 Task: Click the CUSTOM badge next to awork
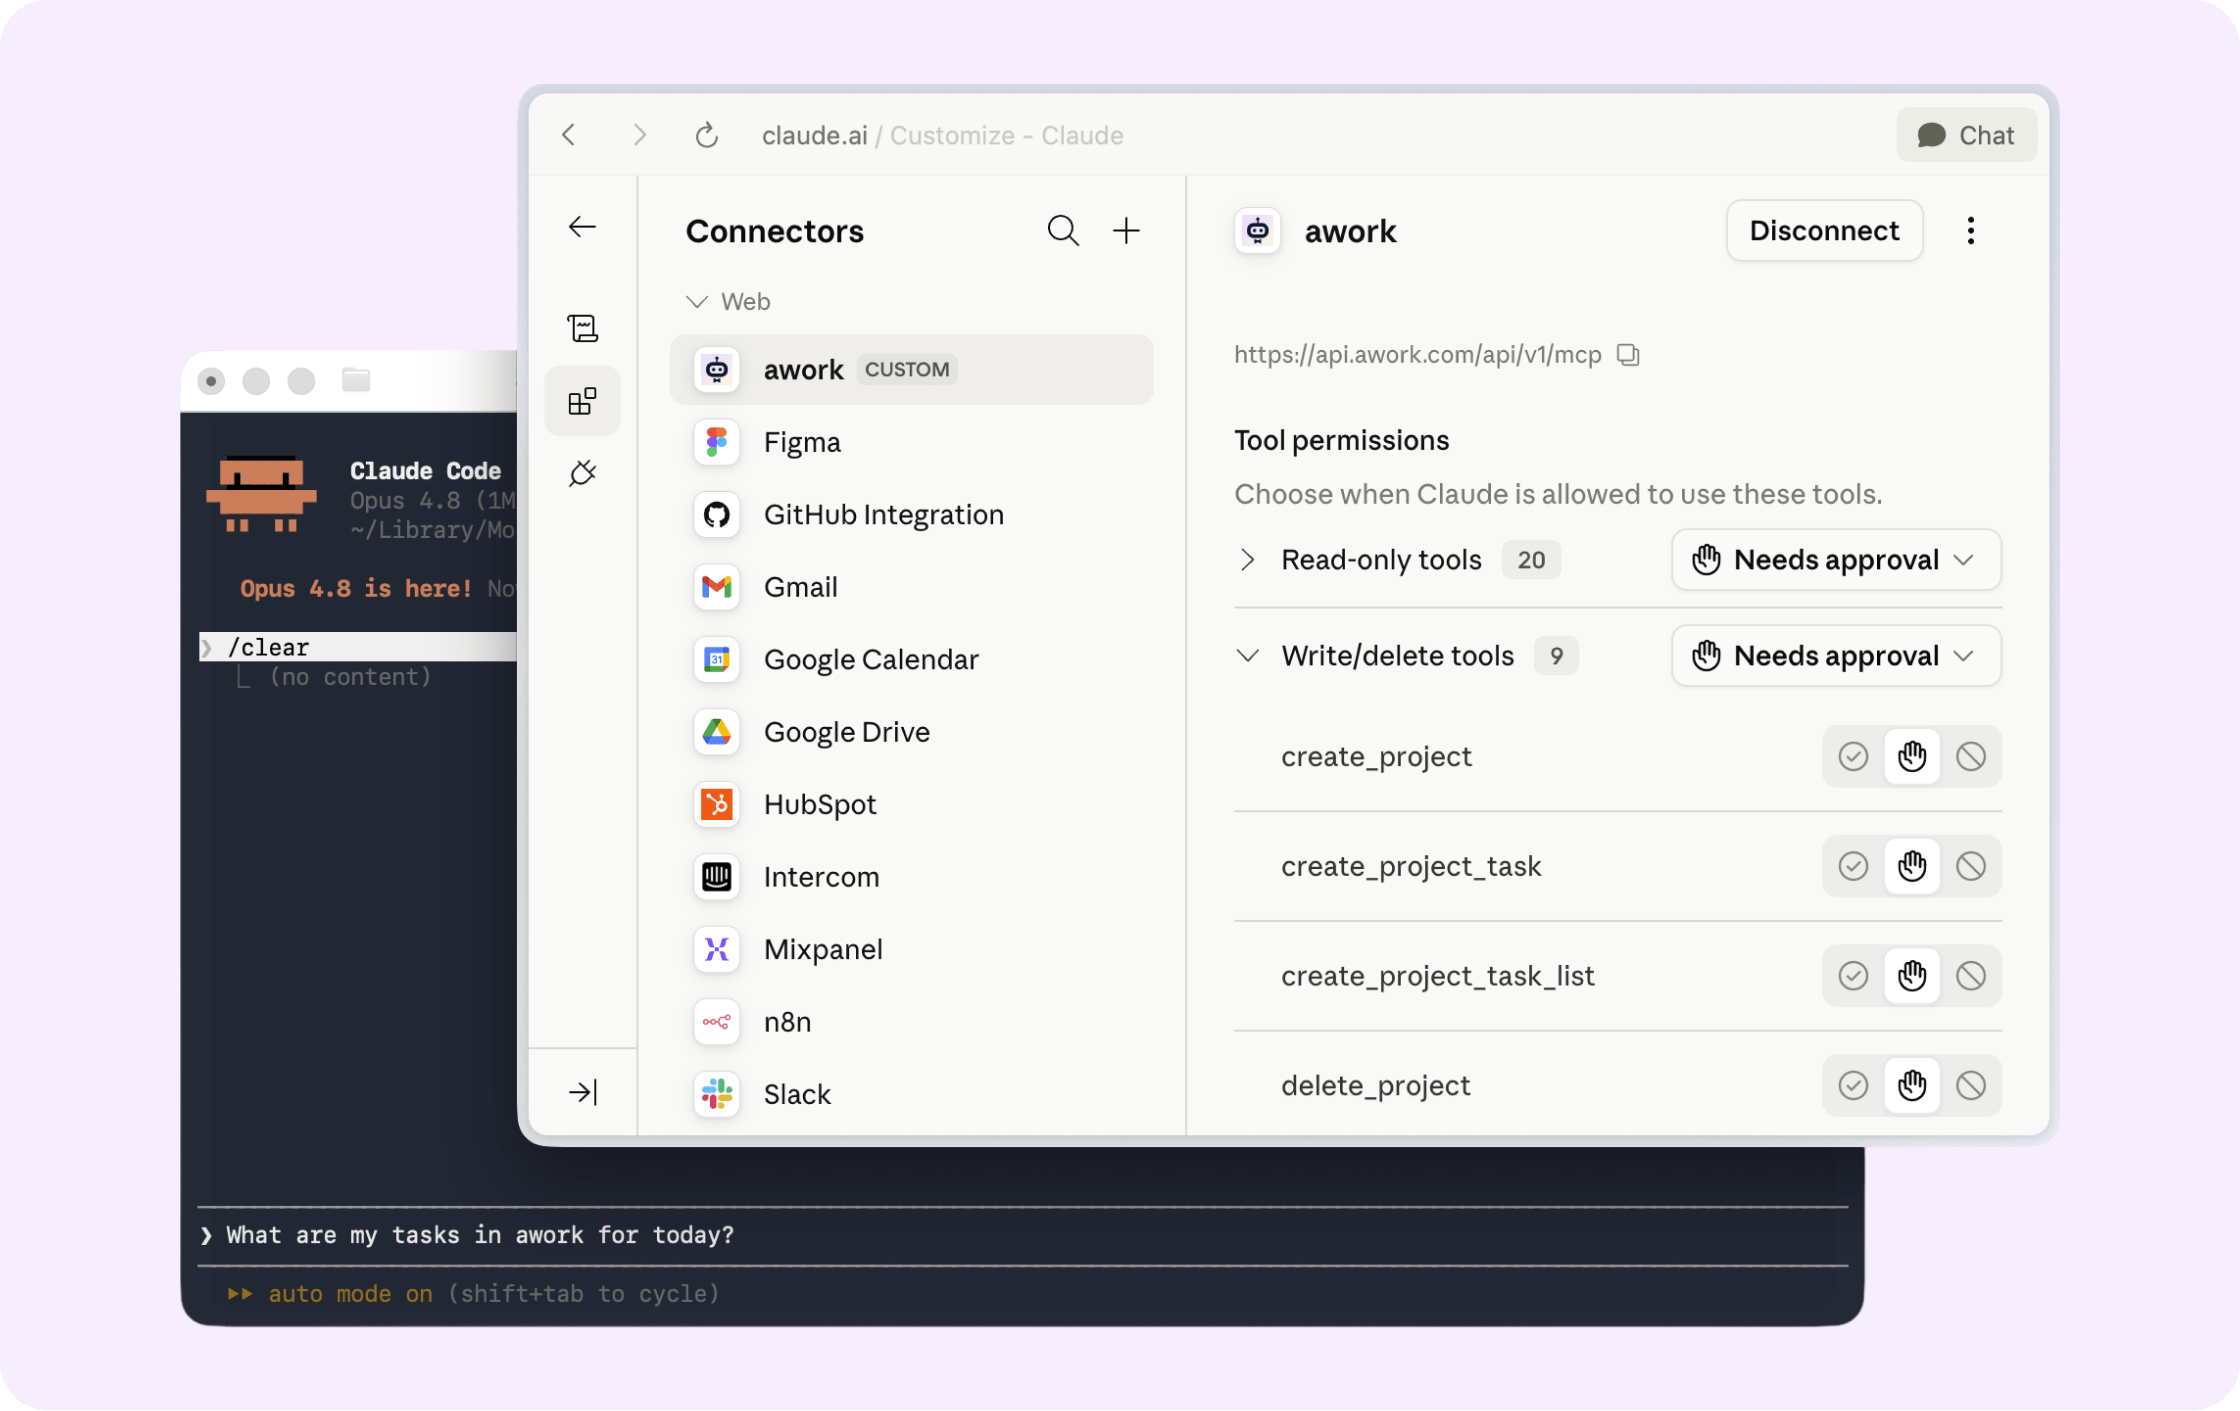(907, 370)
